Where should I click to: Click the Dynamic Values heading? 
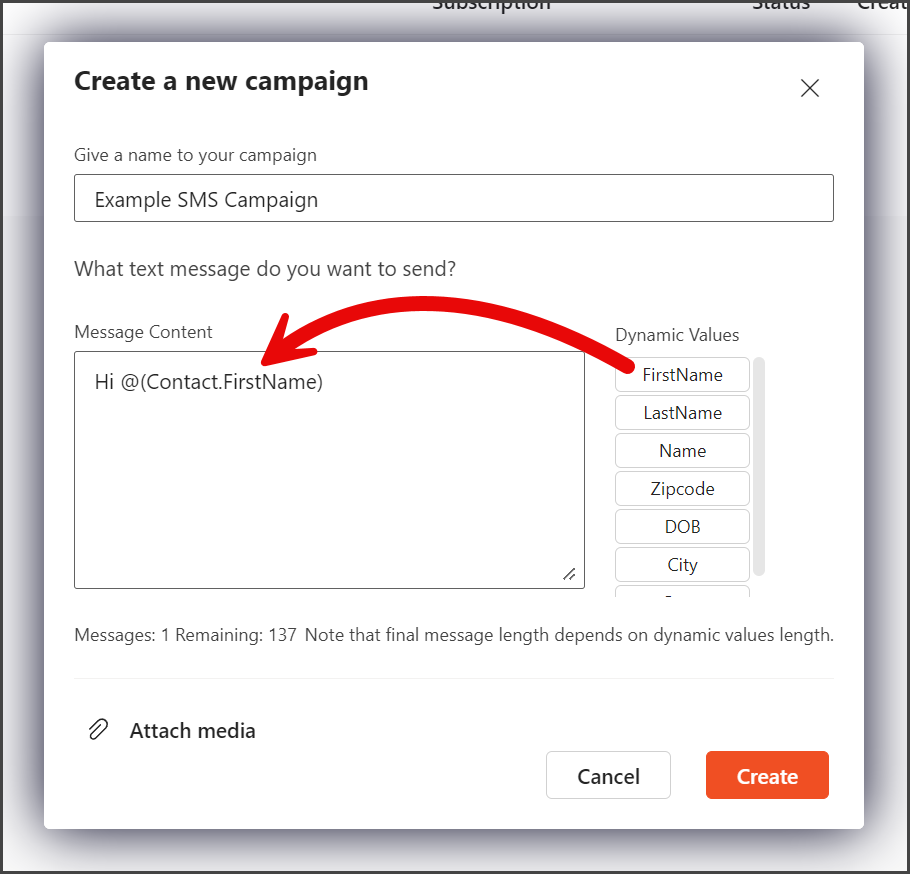coord(677,335)
